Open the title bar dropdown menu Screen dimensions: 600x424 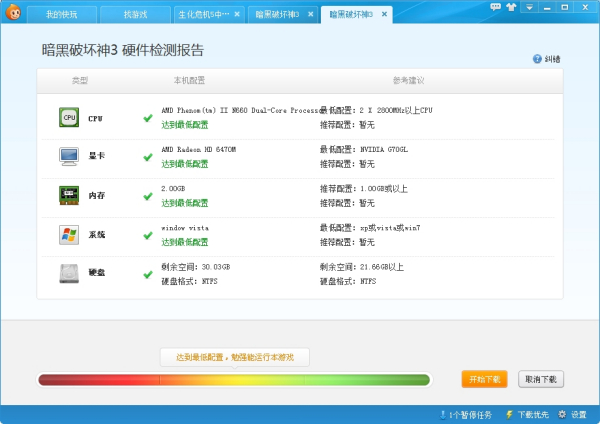click(529, 7)
